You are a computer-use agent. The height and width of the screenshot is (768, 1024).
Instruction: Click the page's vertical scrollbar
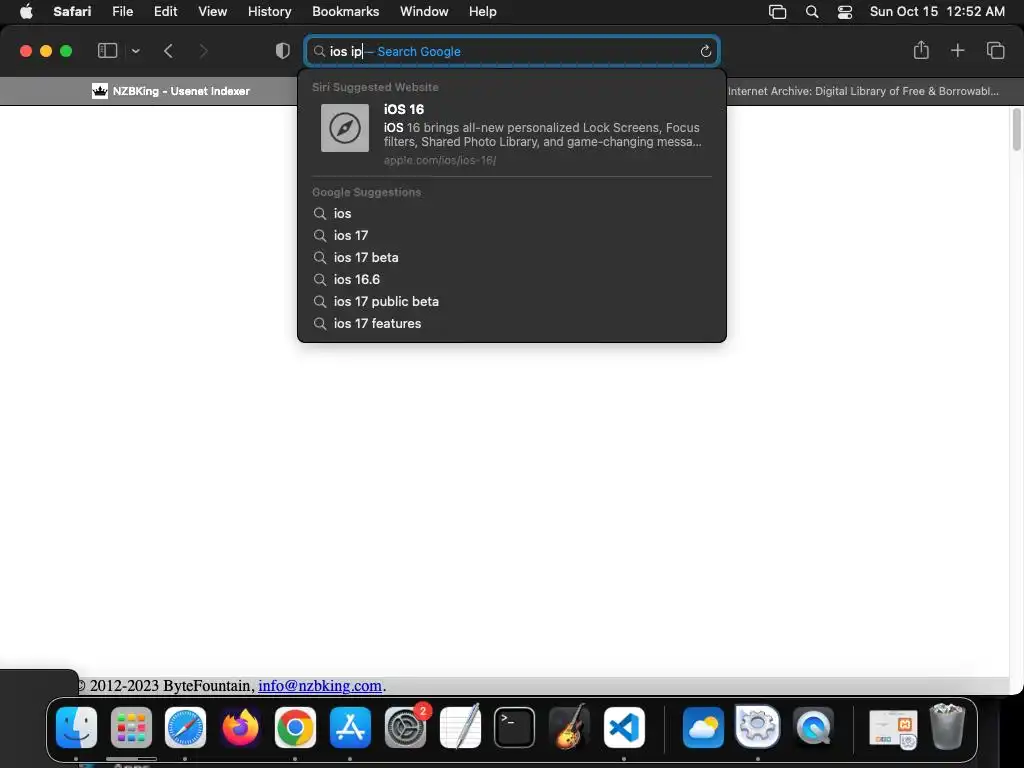tap(1016, 129)
